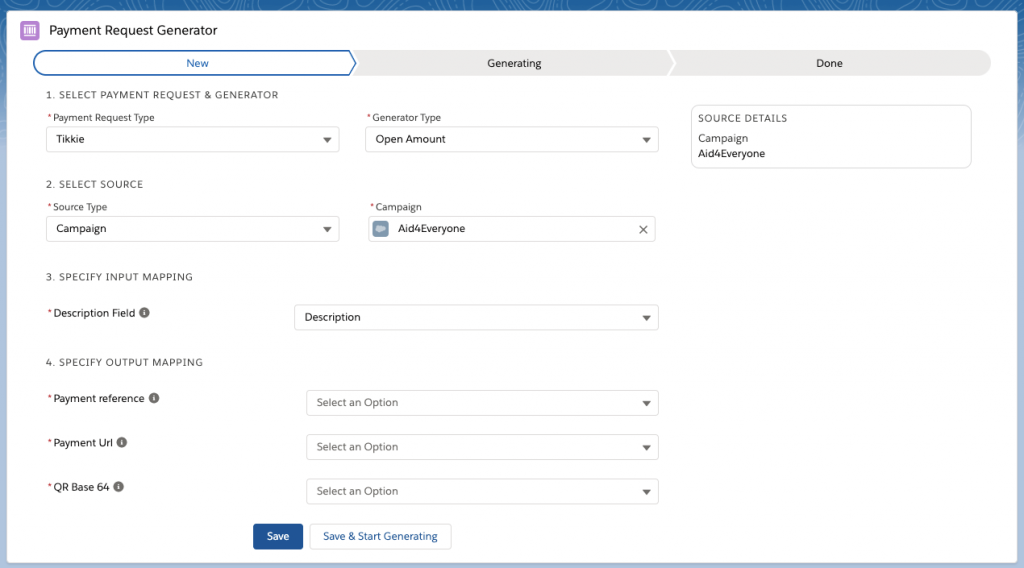
Task: Expand the Payment Url output dropdown
Action: (x=482, y=447)
